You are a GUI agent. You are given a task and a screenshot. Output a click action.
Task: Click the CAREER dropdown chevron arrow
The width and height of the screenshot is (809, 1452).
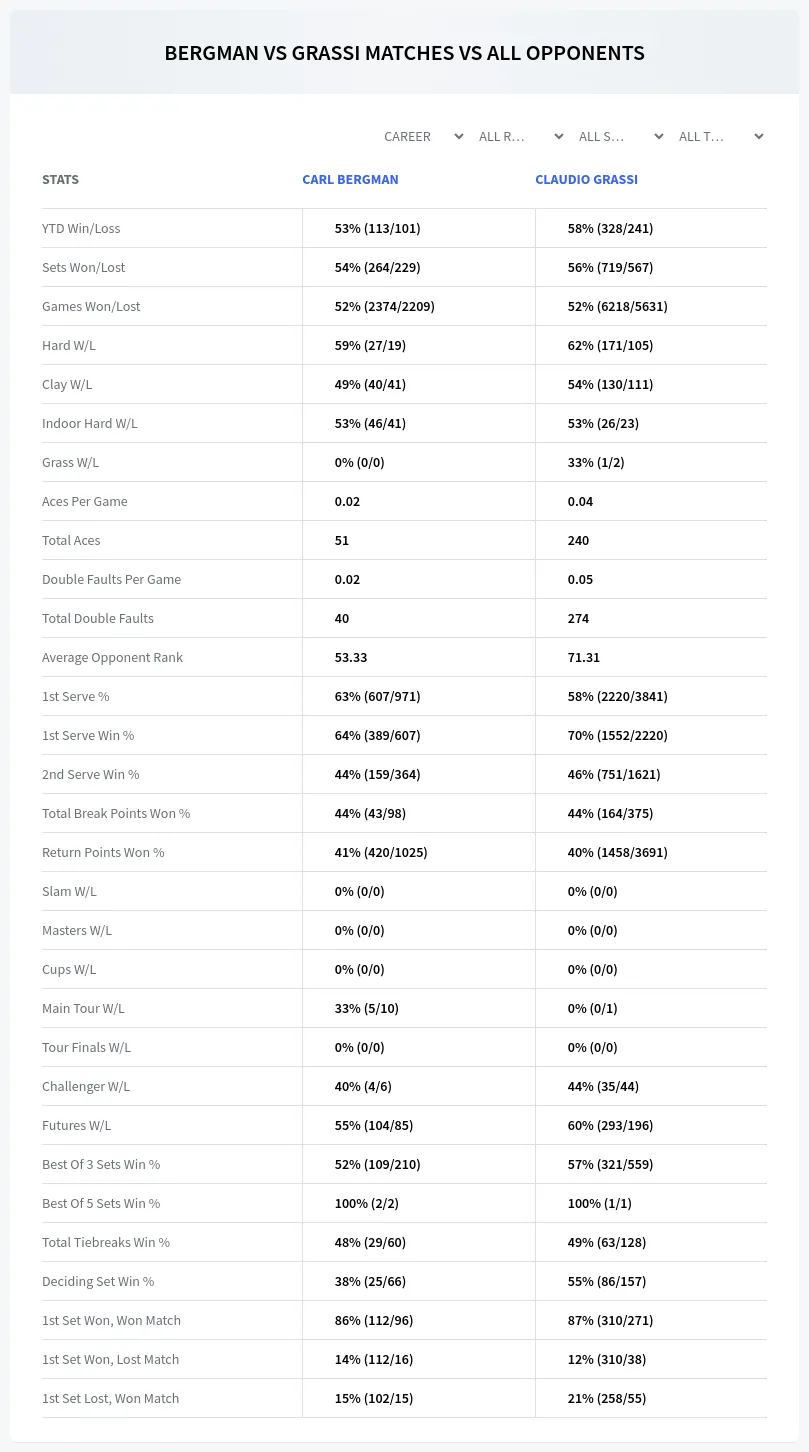coord(458,136)
